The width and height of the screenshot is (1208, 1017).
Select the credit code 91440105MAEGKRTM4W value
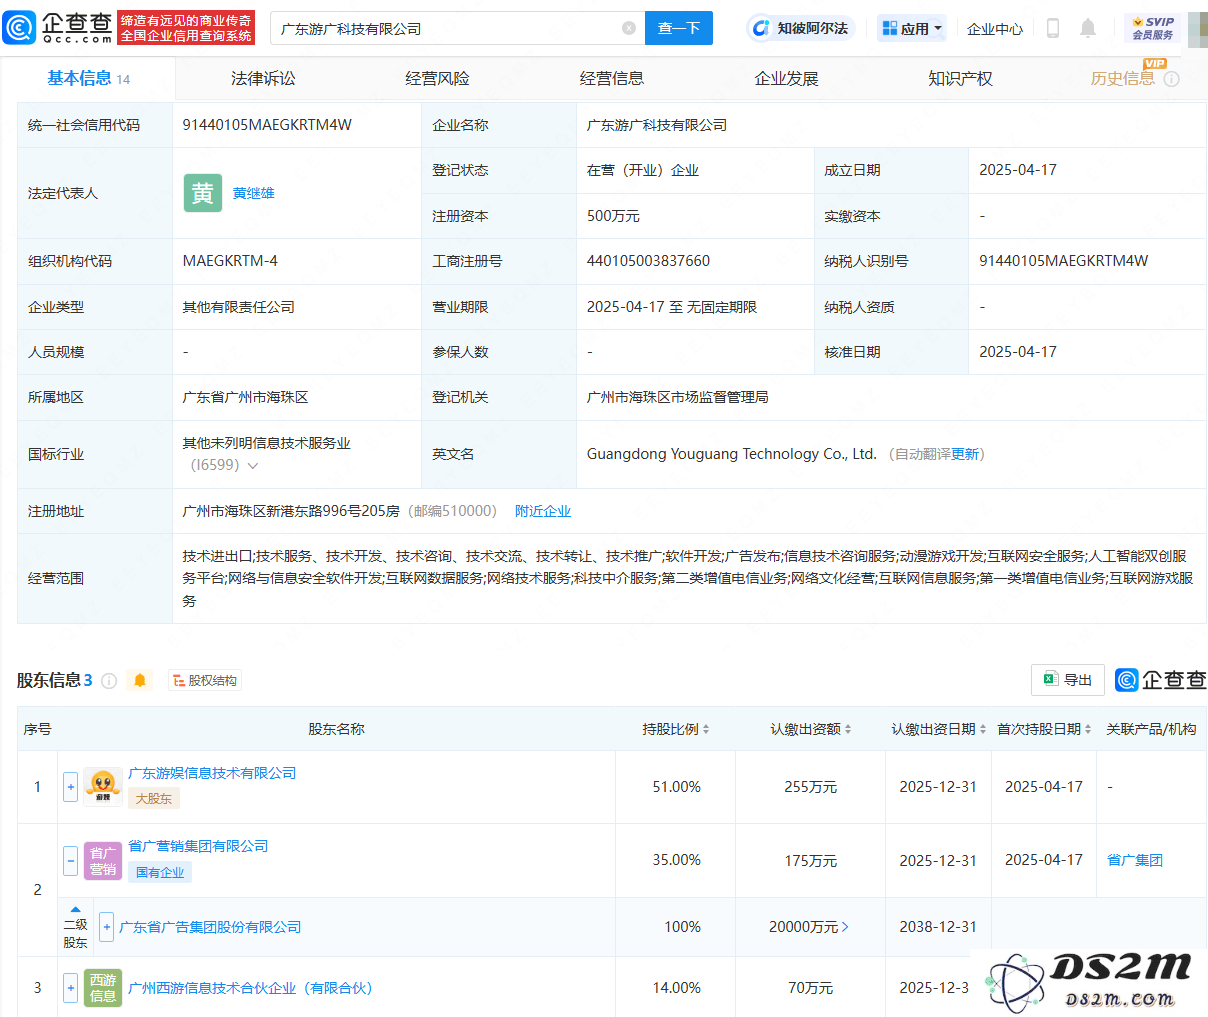(x=267, y=125)
